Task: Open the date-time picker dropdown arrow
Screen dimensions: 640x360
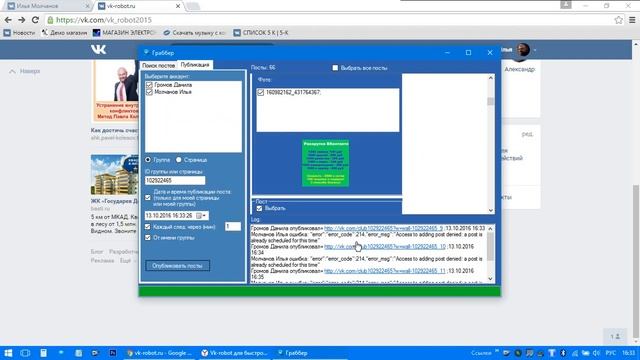Action: coord(204,216)
